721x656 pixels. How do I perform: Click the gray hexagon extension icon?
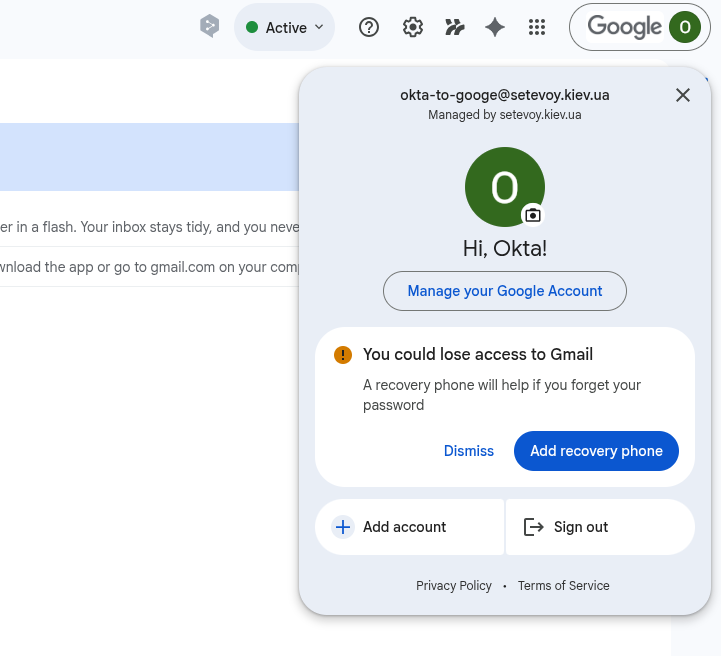click(209, 27)
